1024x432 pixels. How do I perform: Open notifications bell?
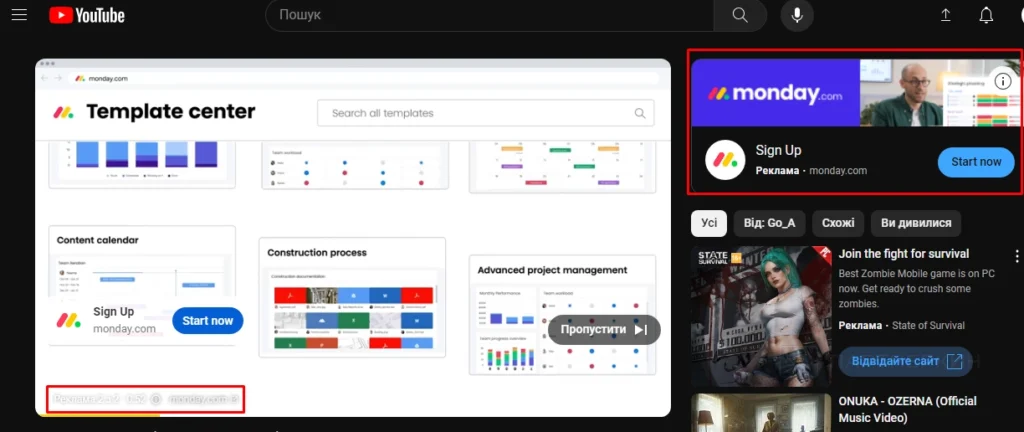(x=986, y=16)
